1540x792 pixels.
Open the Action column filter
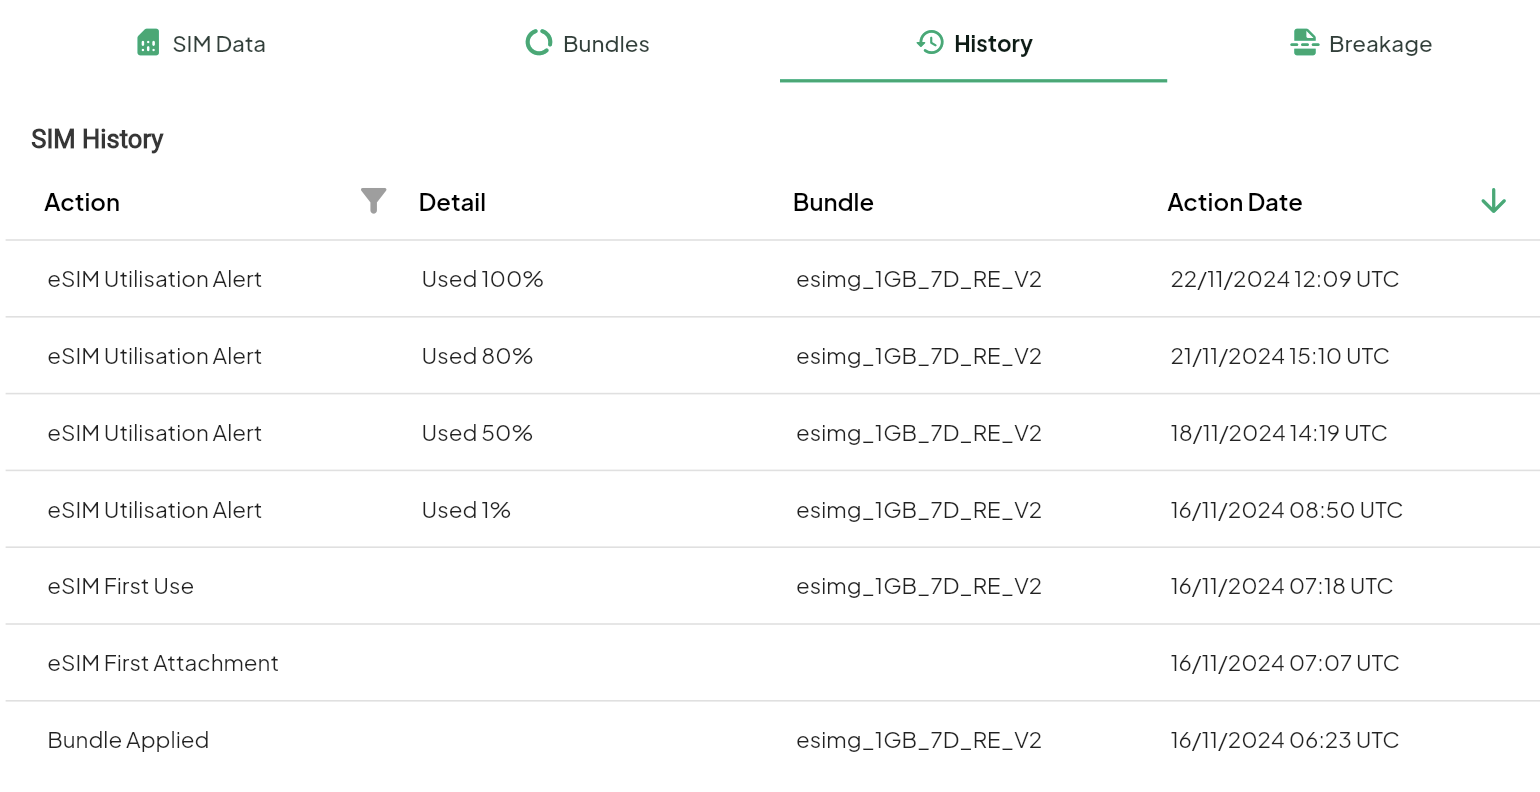(373, 201)
